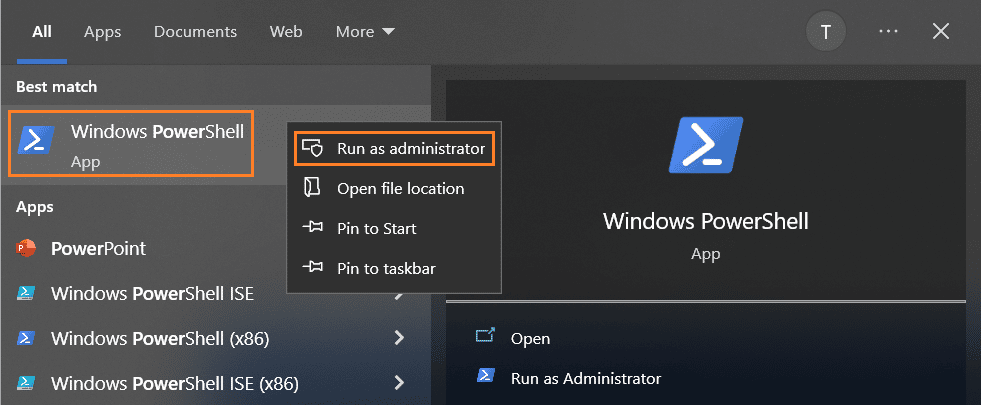Expand the More filter dropdown
981x405 pixels.
tap(365, 32)
